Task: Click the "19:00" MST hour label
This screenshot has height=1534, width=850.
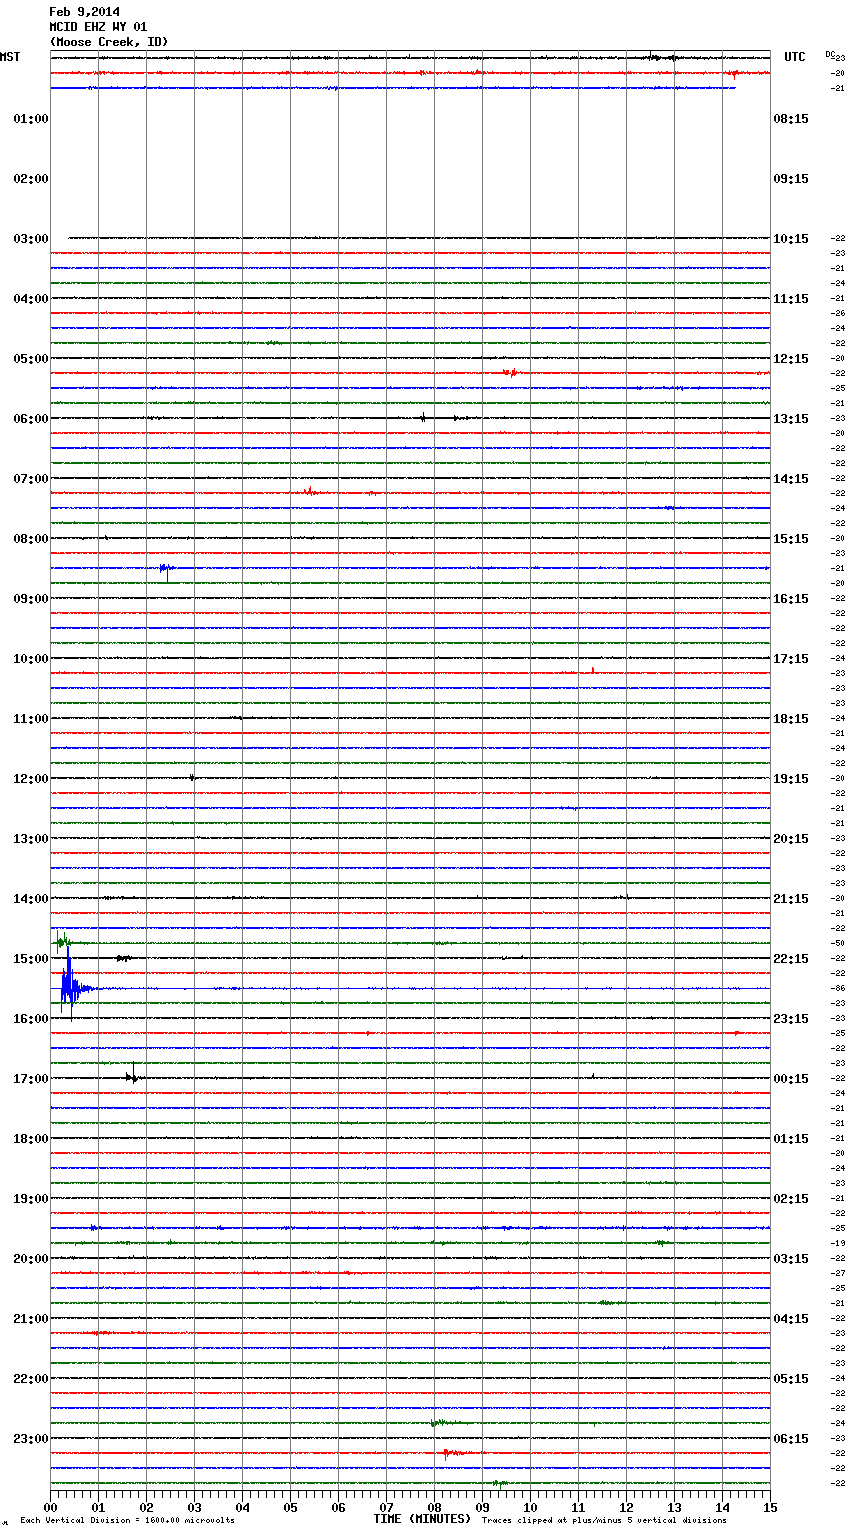Action: [x=31, y=1199]
